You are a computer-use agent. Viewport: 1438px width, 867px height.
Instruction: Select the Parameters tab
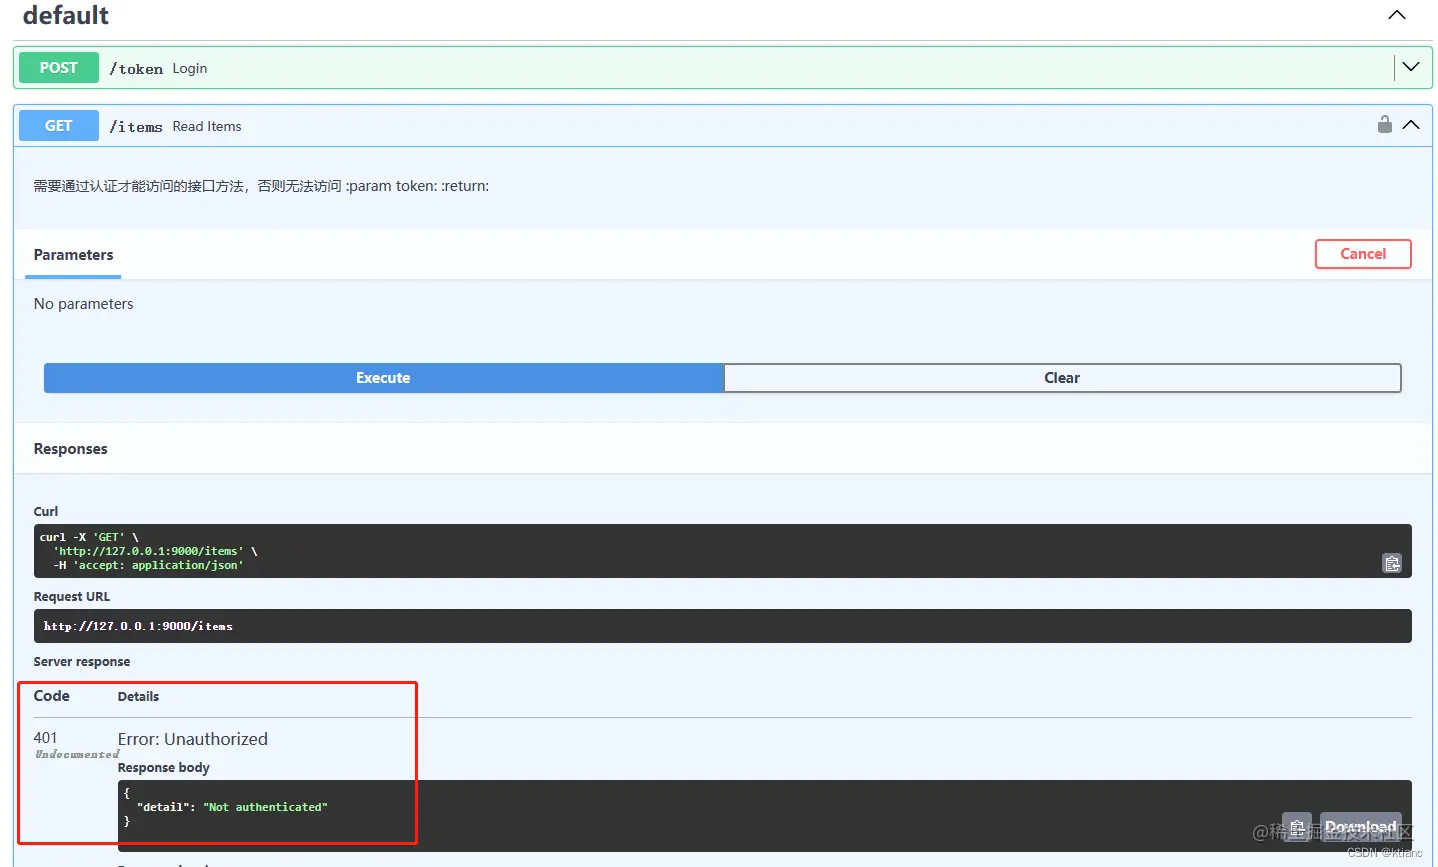(73, 255)
